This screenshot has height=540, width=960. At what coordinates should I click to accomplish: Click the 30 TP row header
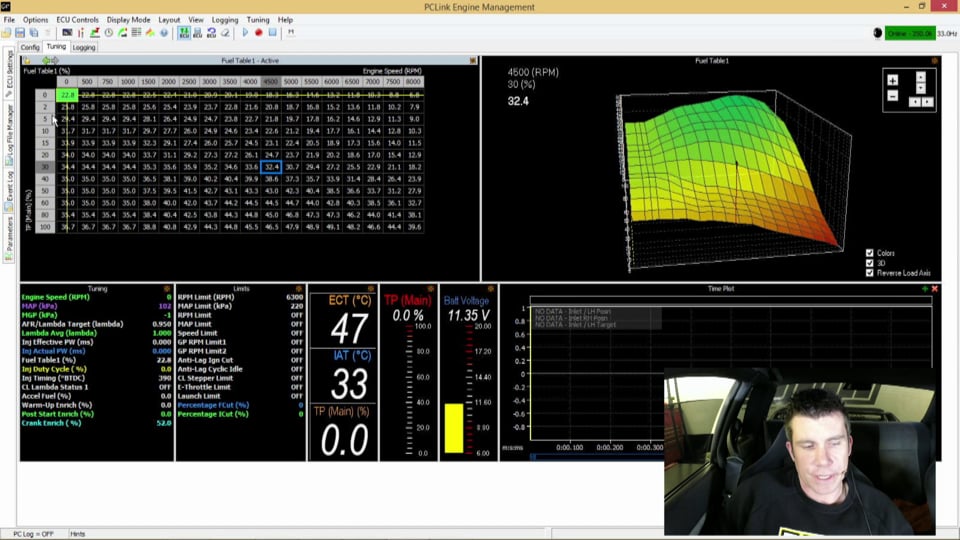point(45,167)
